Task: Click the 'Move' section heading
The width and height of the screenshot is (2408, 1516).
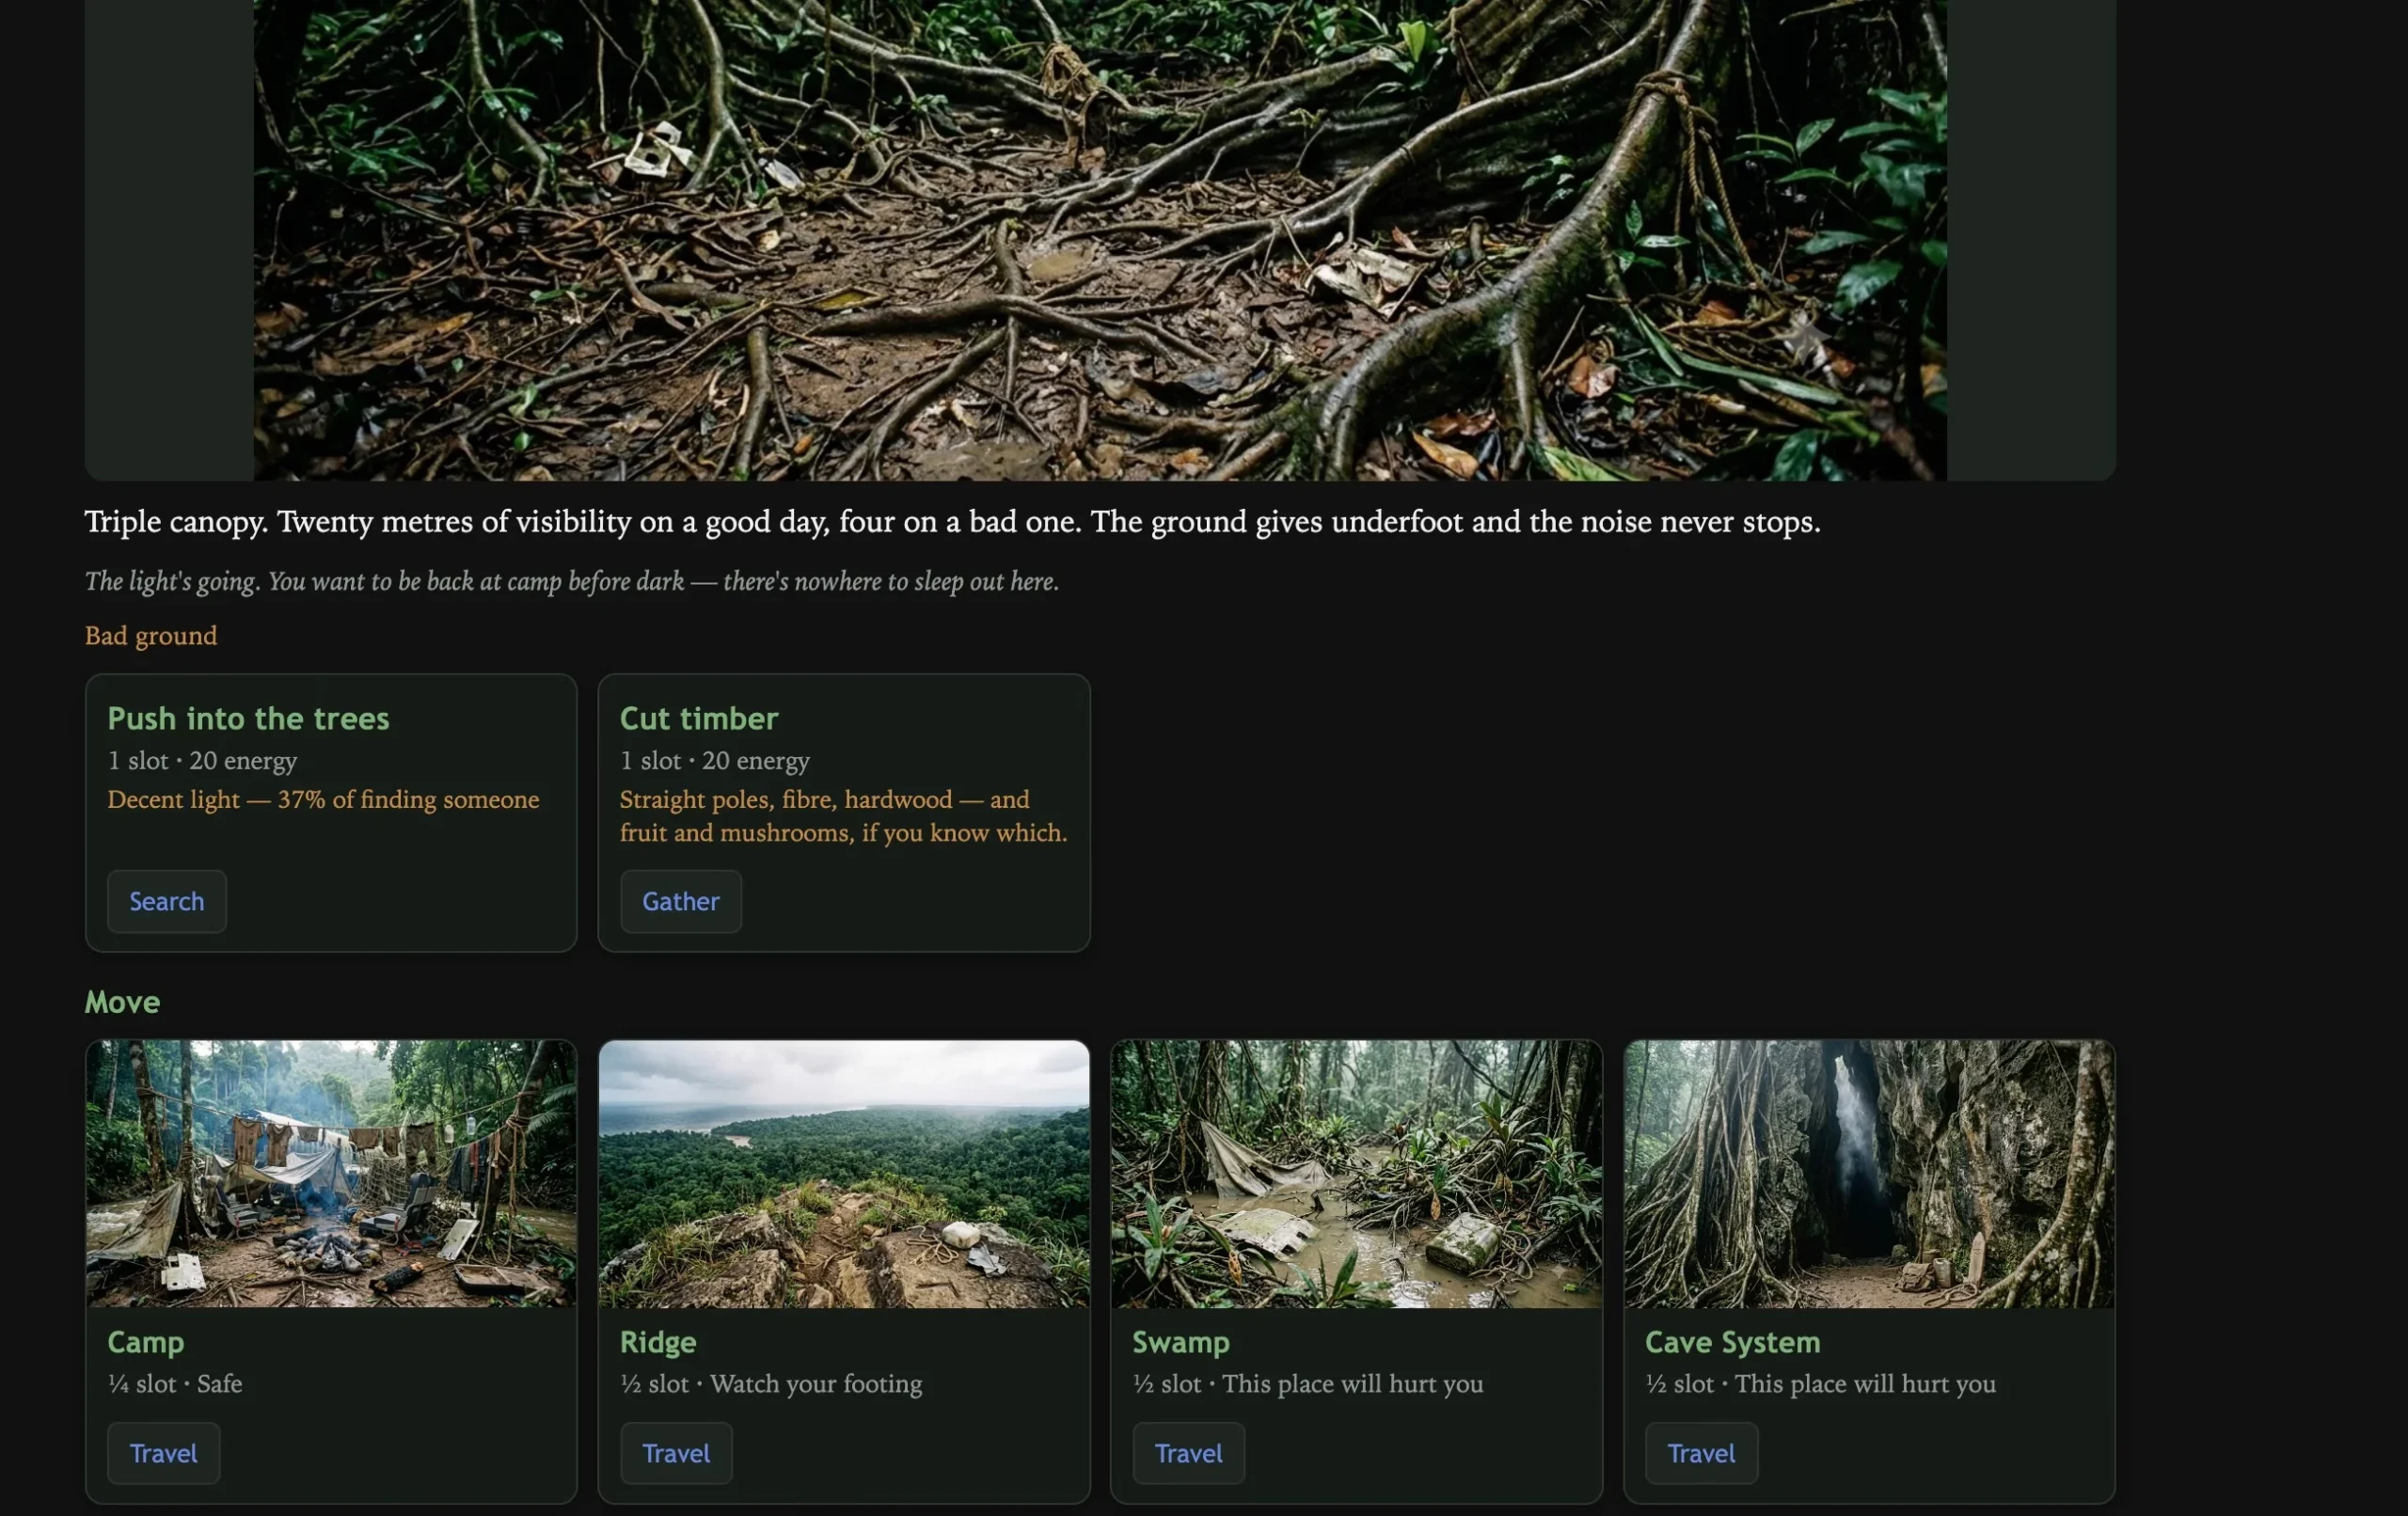Action: point(122,1002)
